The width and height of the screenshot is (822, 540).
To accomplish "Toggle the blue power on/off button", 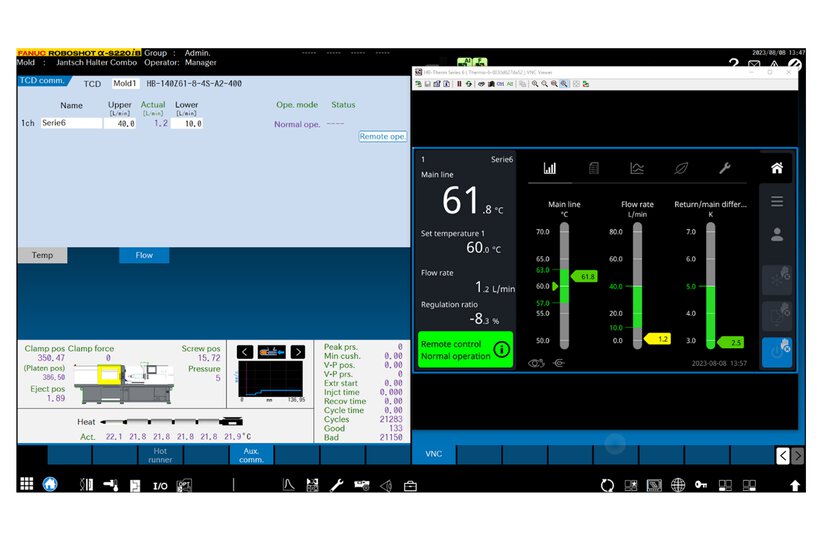I will point(777,352).
